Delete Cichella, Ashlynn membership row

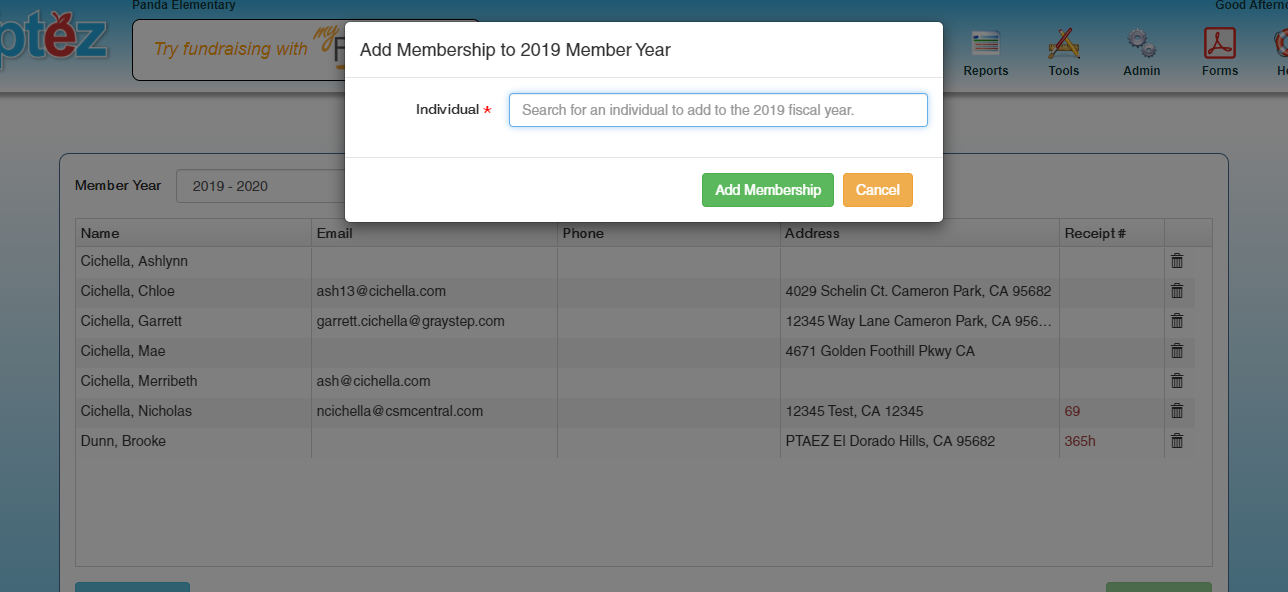point(1177,261)
